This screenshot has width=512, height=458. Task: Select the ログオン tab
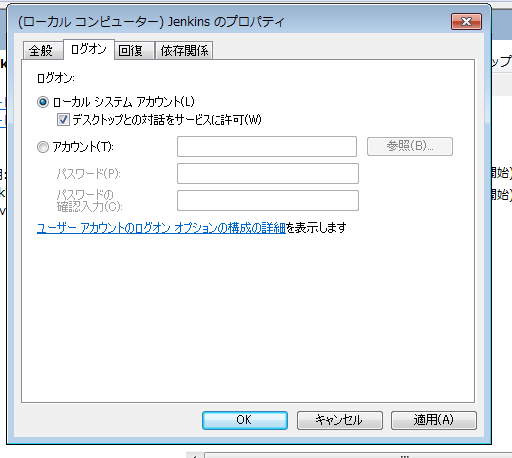point(89,49)
